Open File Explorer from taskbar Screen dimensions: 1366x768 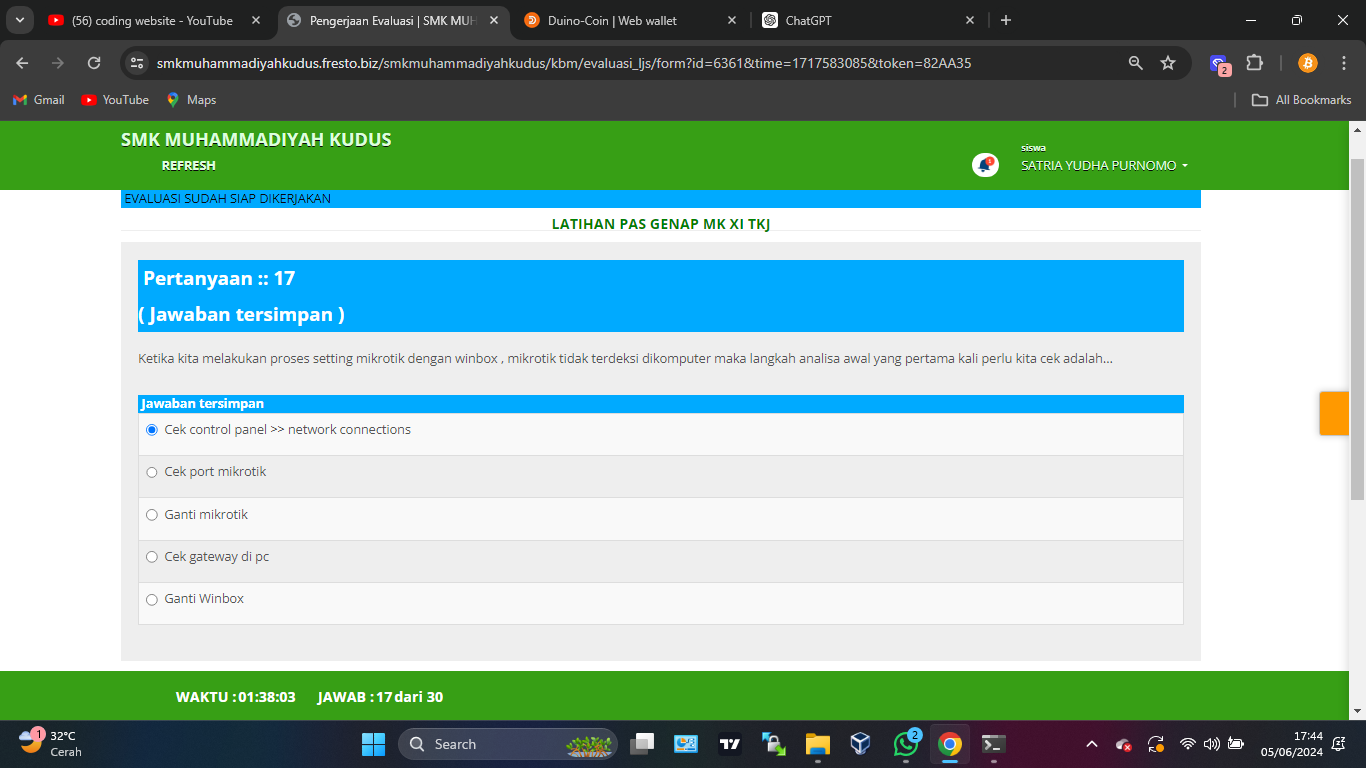[x=818, y=744]
